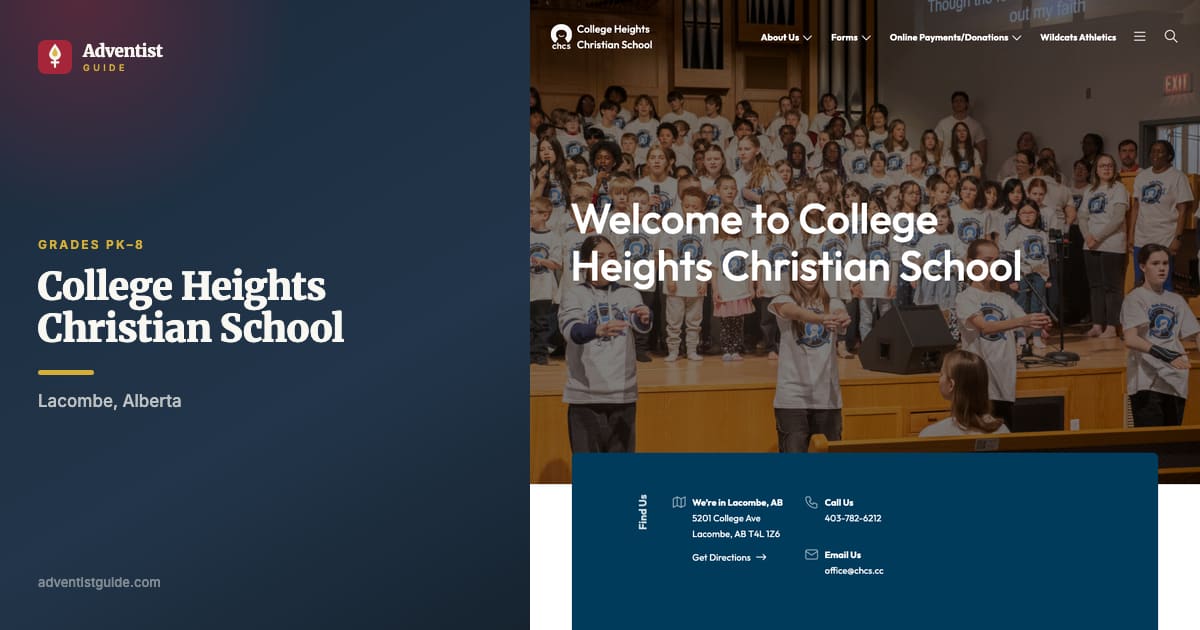Click the CHCS school logo icon
Image resolution: width=1200 pixels, height=630 pixels.
pyautogui.click(x=561, y=37)
